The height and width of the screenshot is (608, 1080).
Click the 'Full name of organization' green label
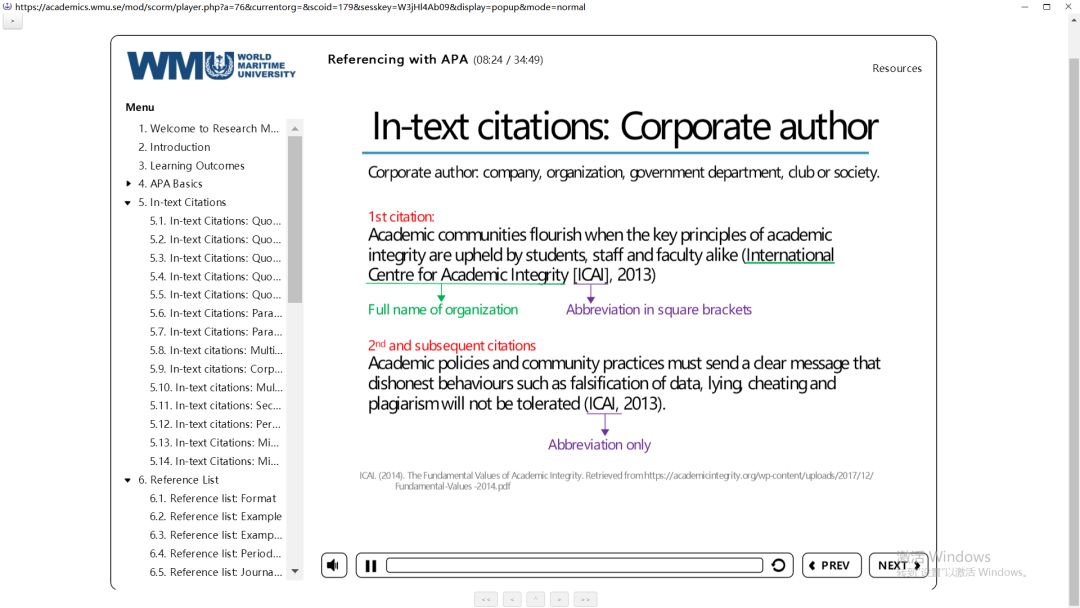[x=443, y=310]
